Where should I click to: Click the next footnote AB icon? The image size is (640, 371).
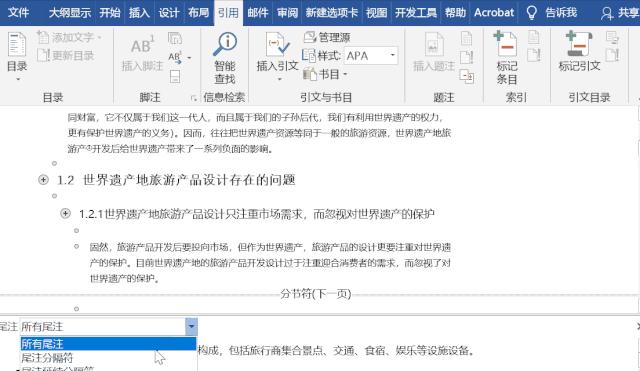(x=174, y=57)
